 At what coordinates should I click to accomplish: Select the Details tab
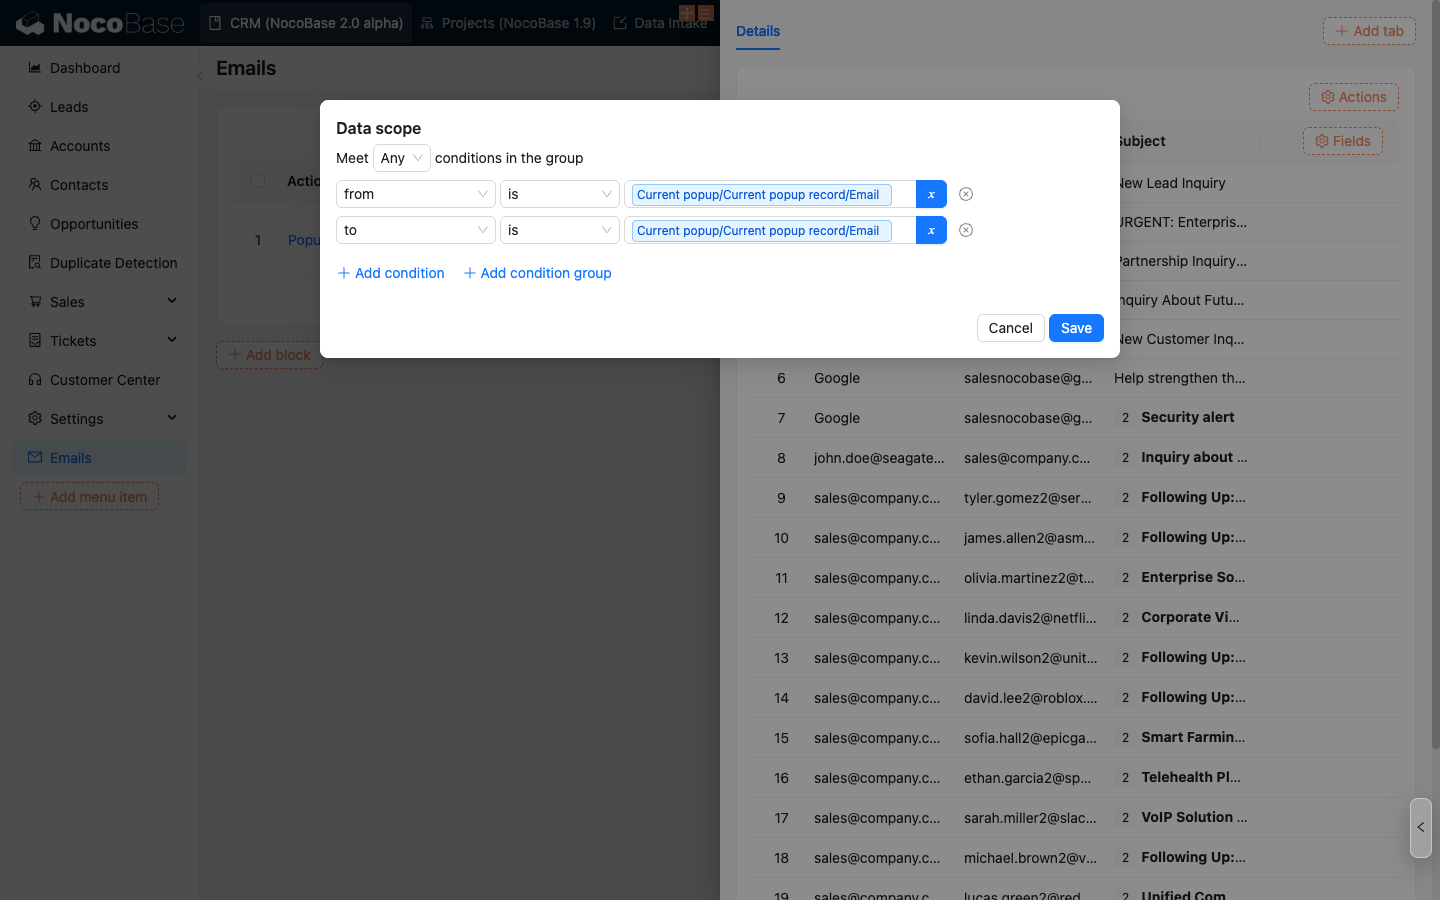758,31
